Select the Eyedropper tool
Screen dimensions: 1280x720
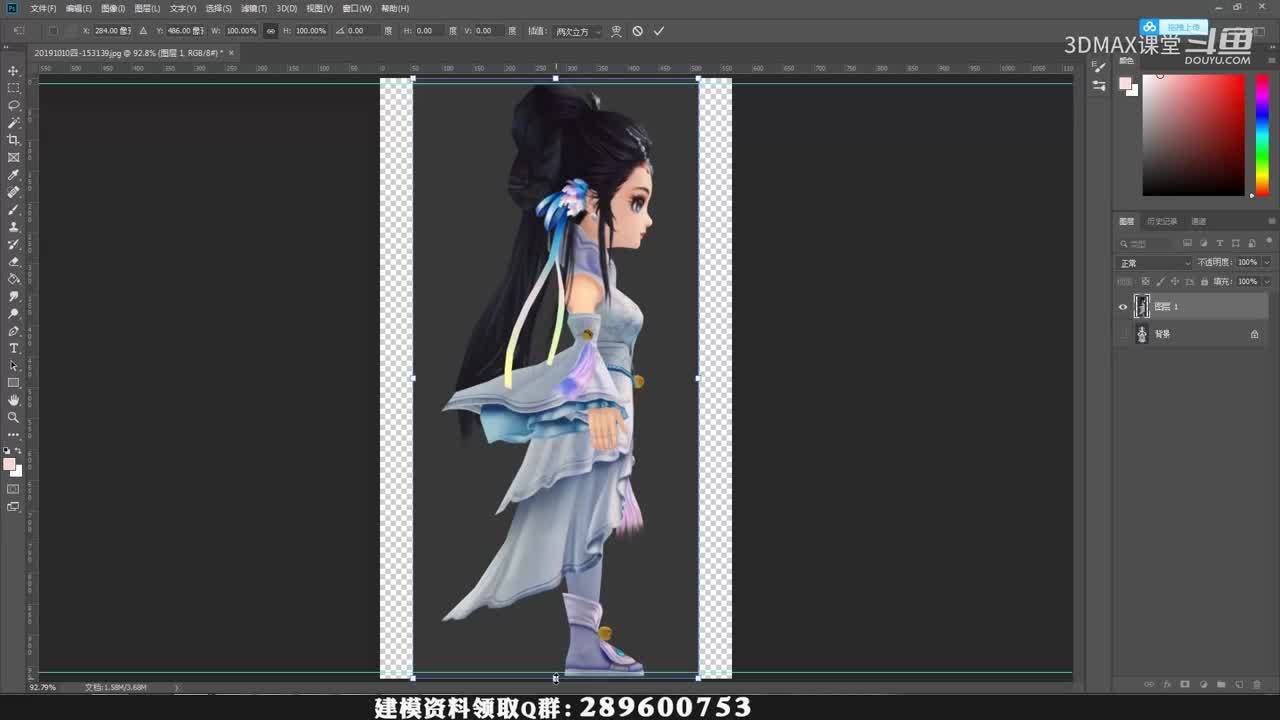(13, 175)
